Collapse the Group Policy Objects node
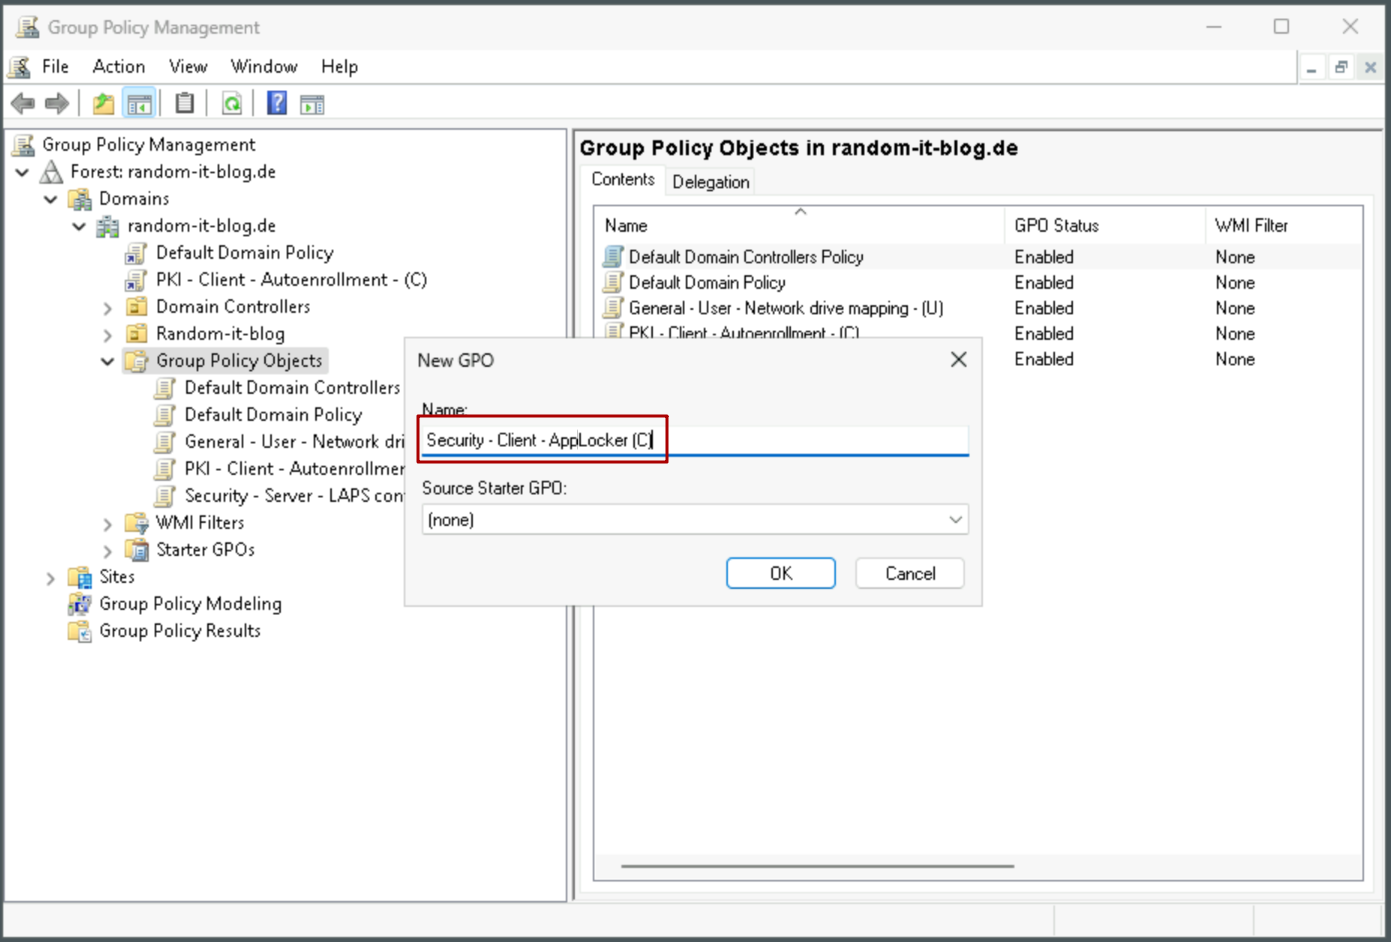Screen dimensions: 1391x942 coord(108,361)
